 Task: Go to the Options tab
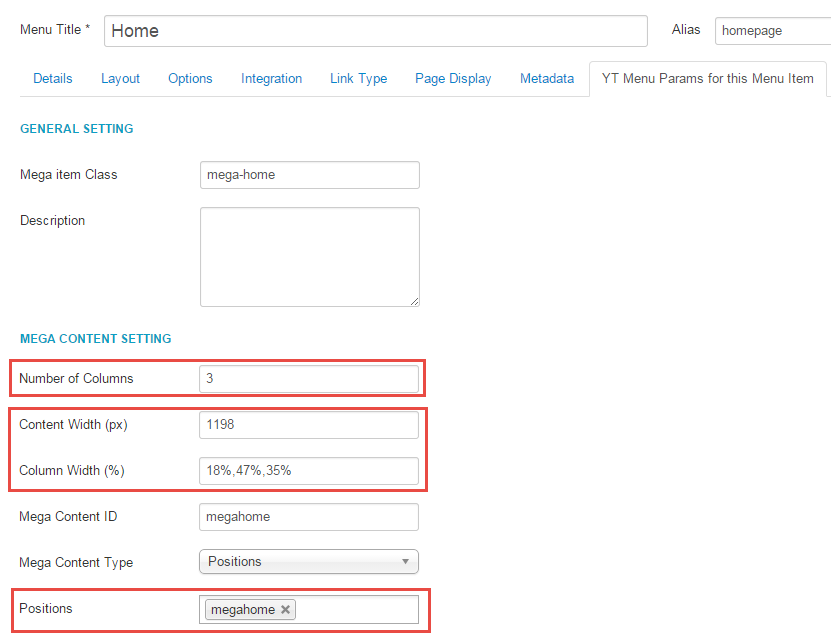pos(190,78)
